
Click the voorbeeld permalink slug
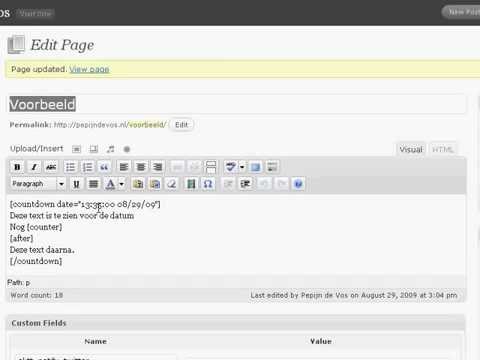point(146,125)
